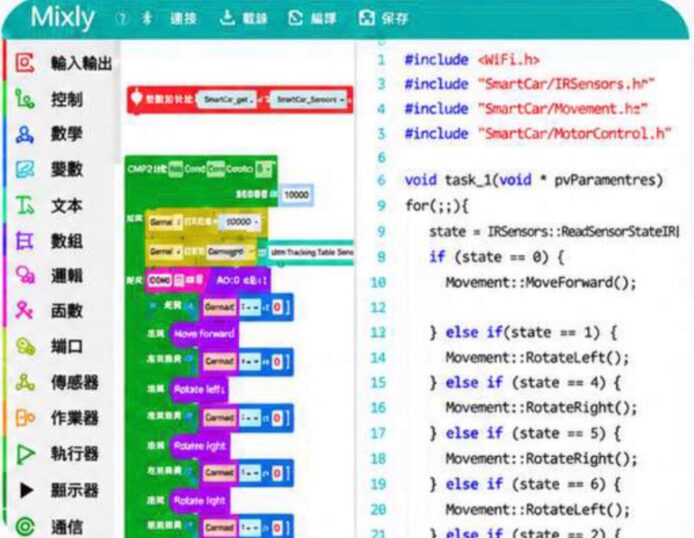This screenshot has width=694, height=538.
Task: Click the Move forward purple block
Action: pyautogui.click(x=204, y=334)
